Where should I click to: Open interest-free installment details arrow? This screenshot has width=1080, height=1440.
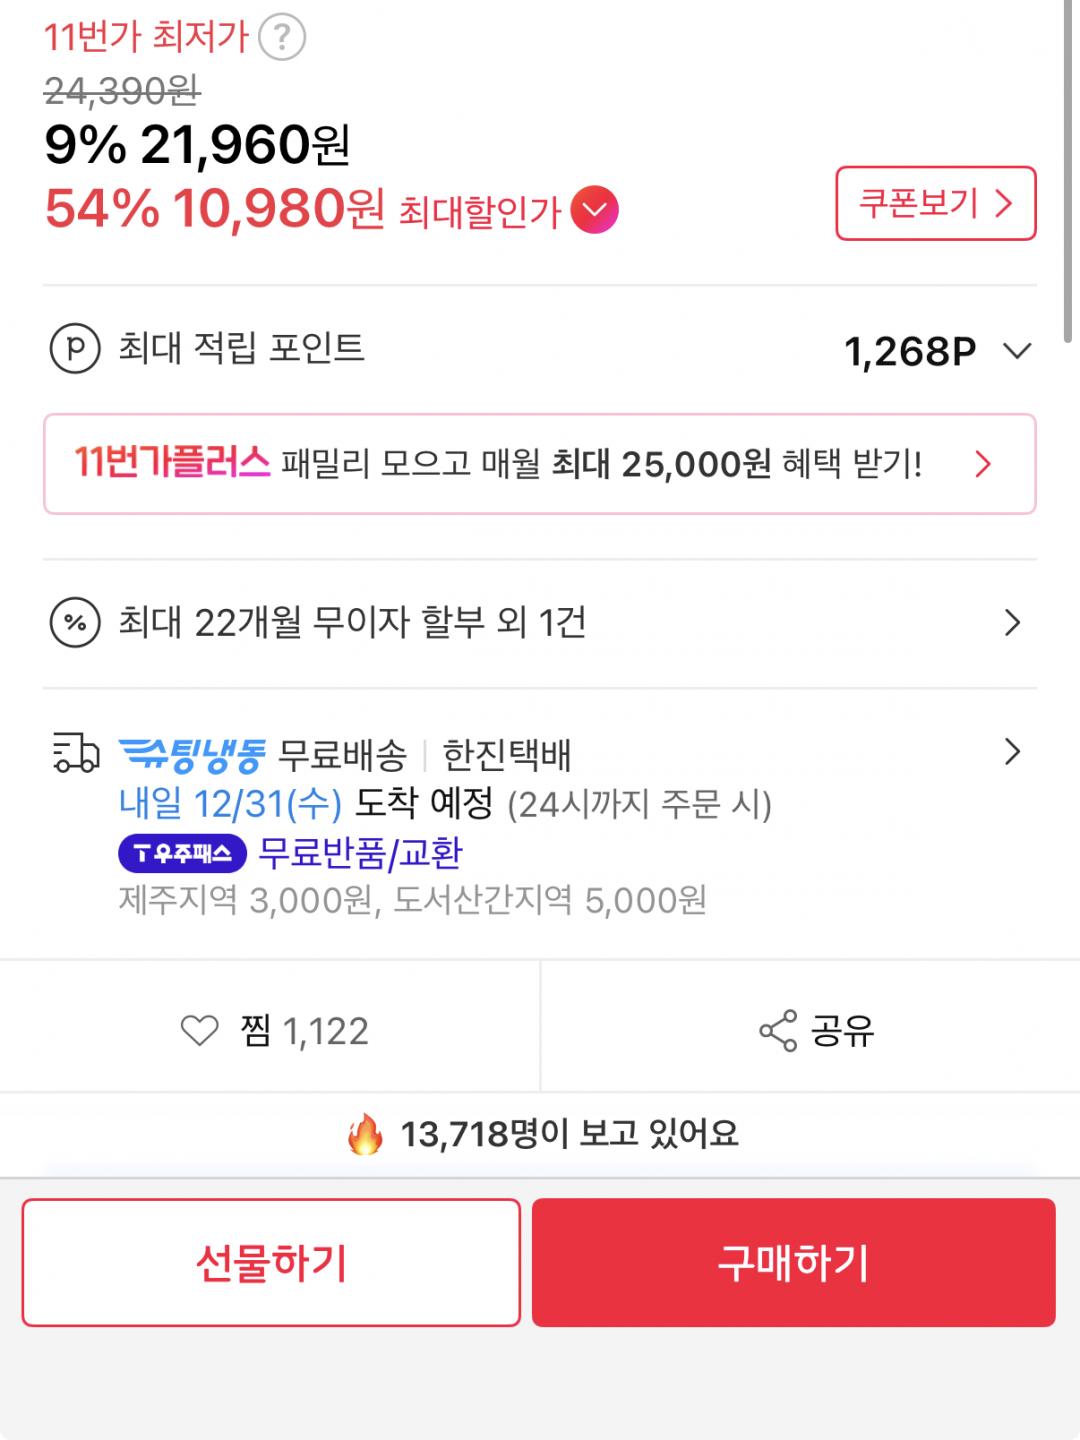pyautogui.click(x=1012, y=623)
